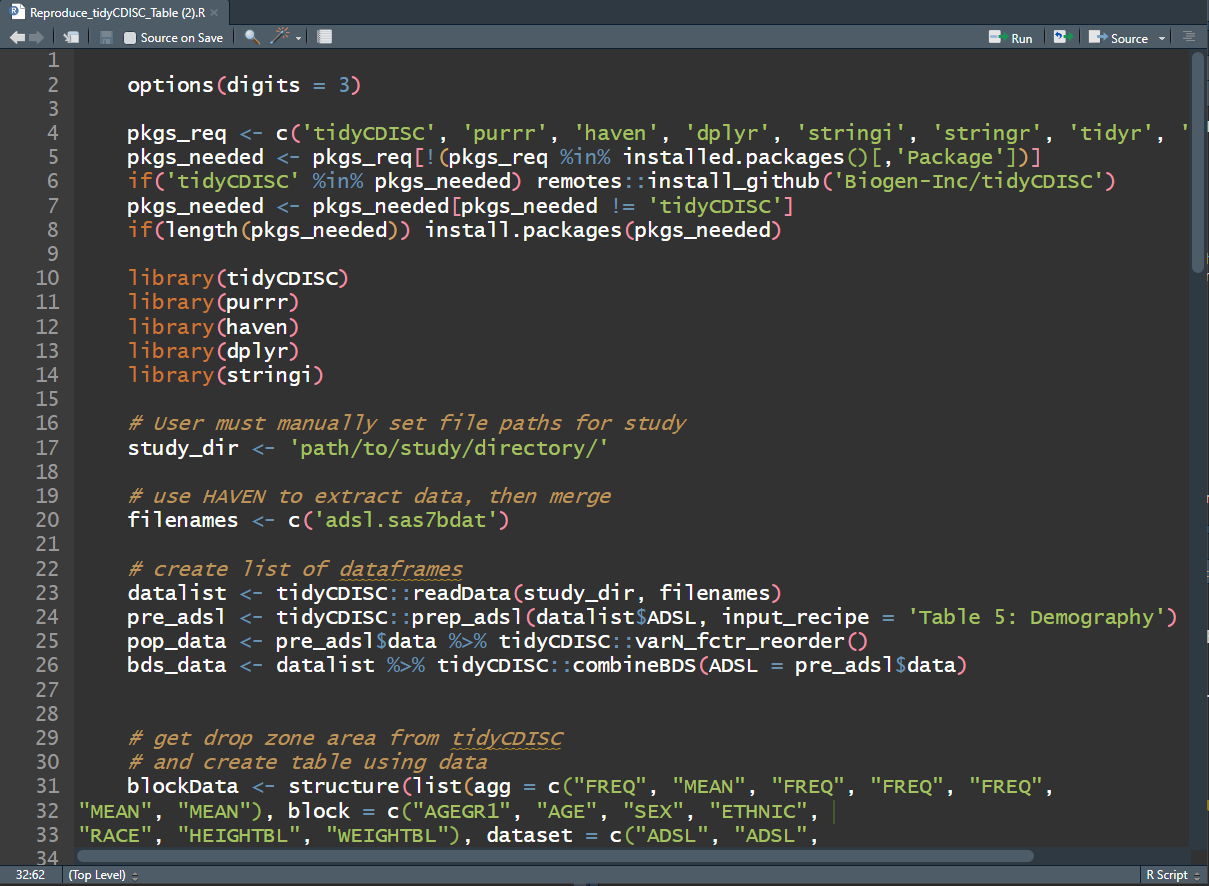Expand the code tools dropdown arrow
1209x886 pixels.
click(x=298, y=38)
